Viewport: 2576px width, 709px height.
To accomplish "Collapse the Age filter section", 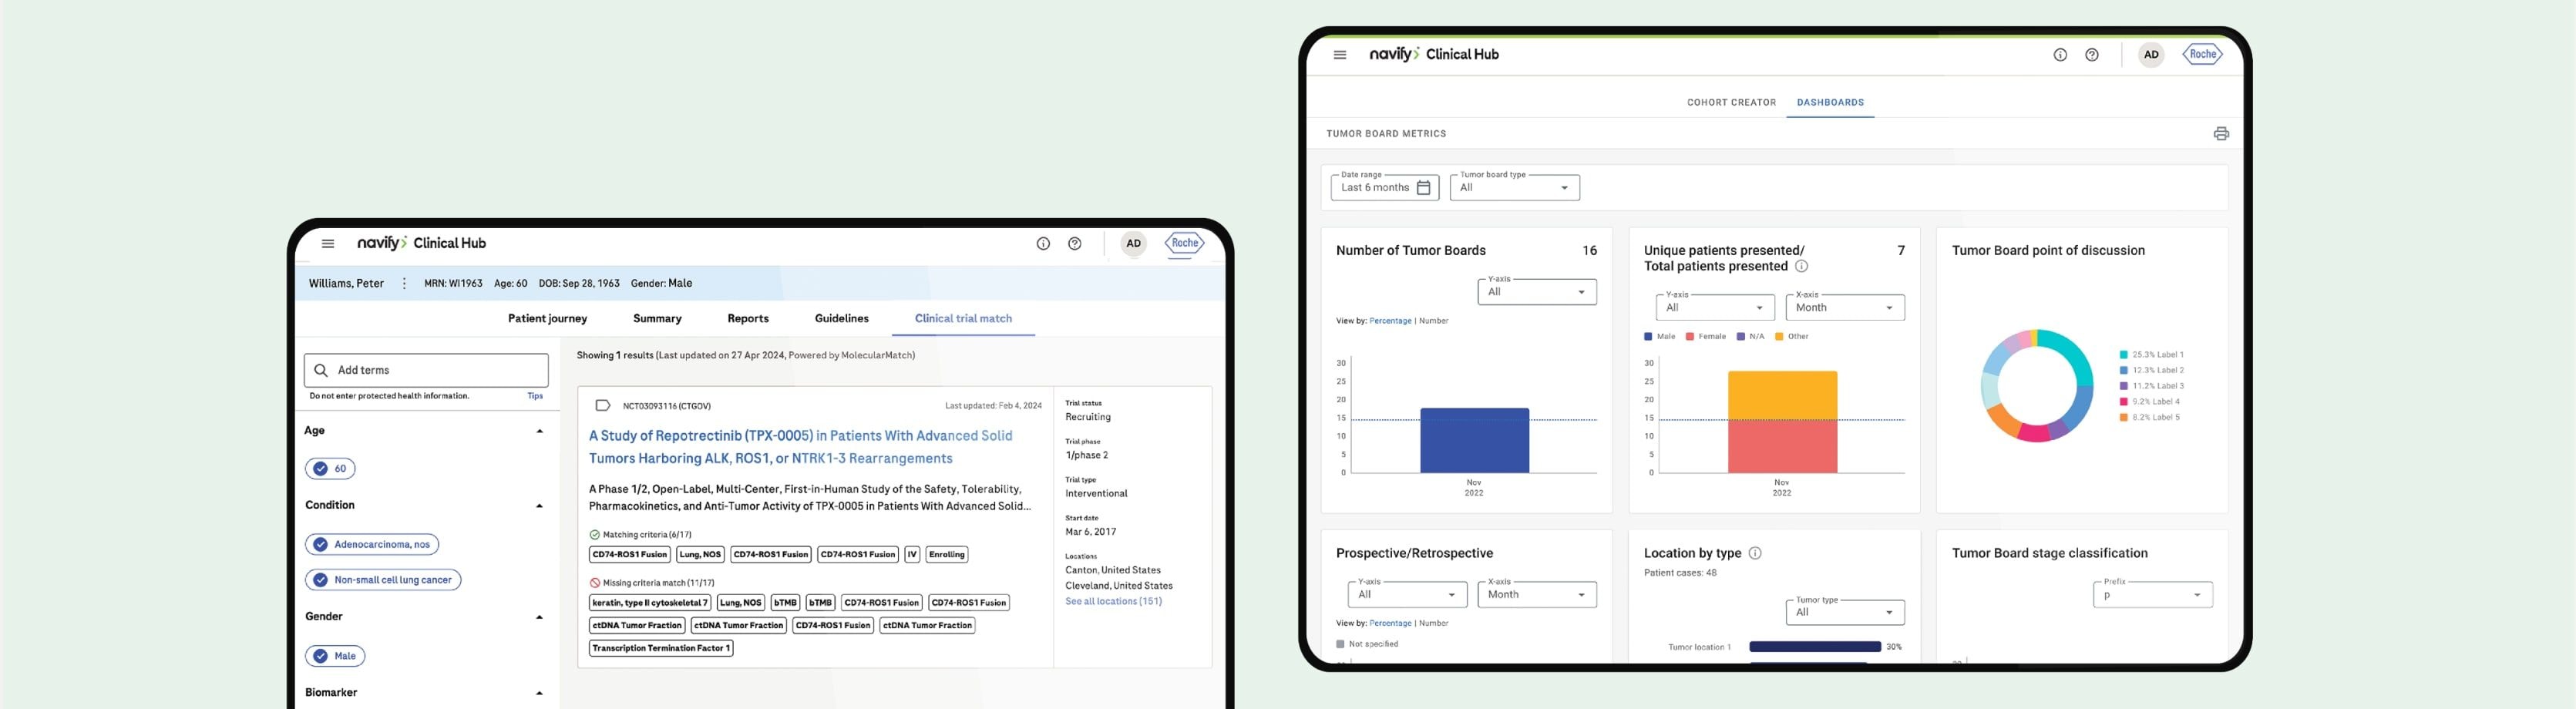I will (x=540, y=431).
